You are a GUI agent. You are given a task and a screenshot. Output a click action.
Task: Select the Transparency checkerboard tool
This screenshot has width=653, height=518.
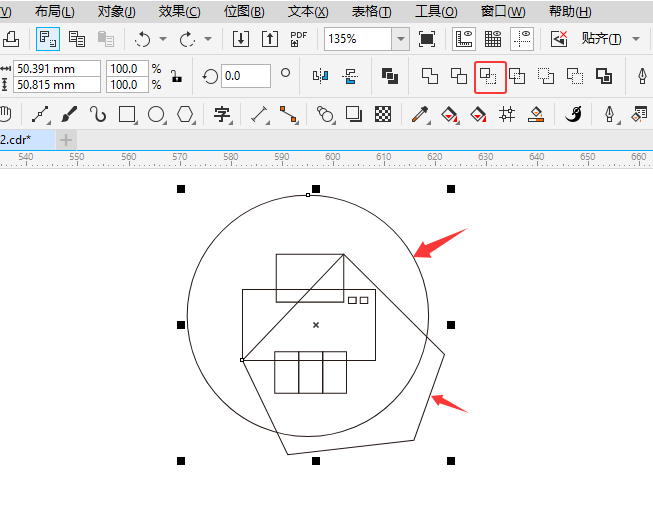click(x=383, y=114)
